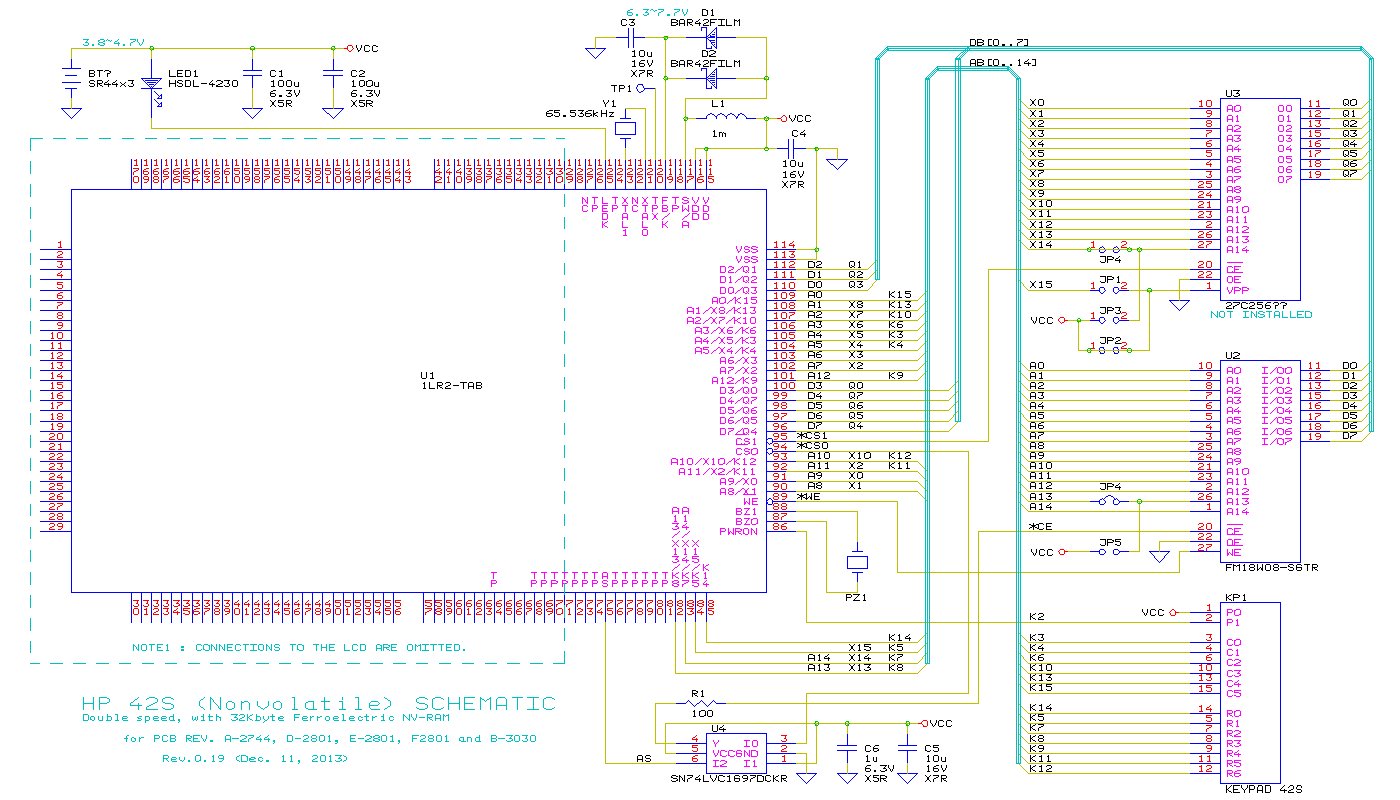Click the NOTE1 LCD connections omitted note
The height and width of the screenshot is (800, 1400).
[298, 647]
